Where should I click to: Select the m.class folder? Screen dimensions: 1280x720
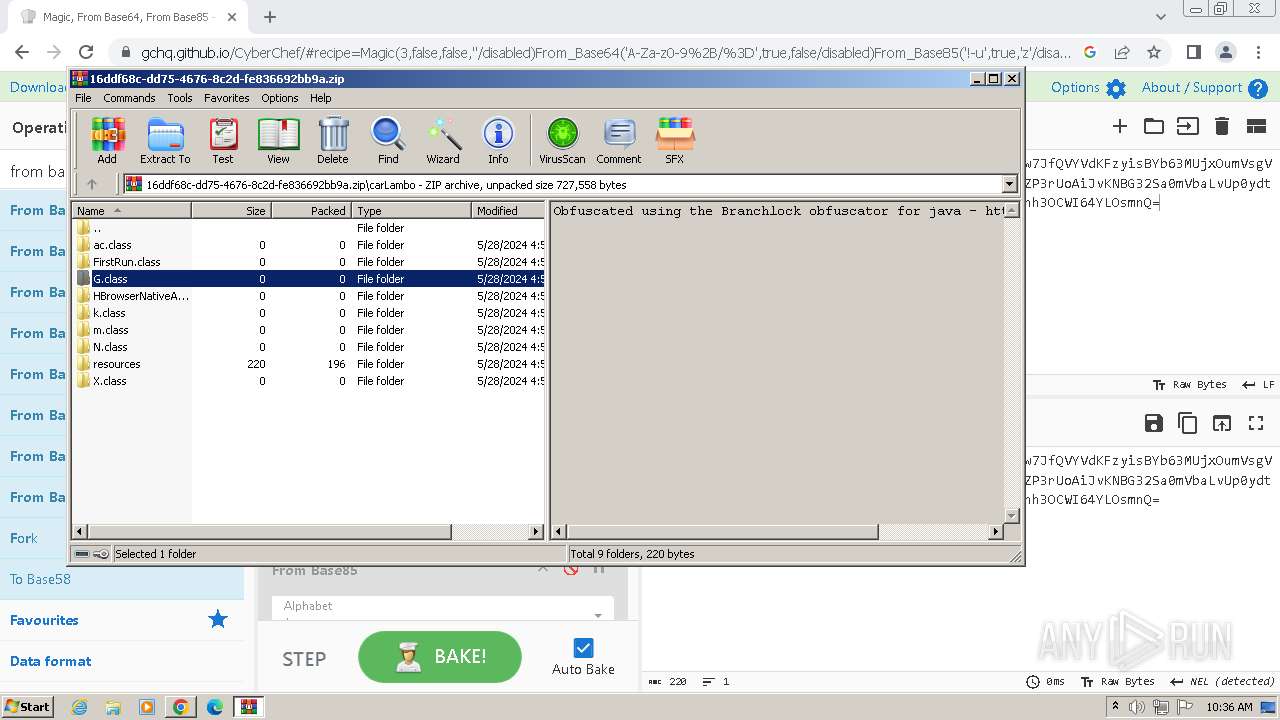click(x=308, y=330)
